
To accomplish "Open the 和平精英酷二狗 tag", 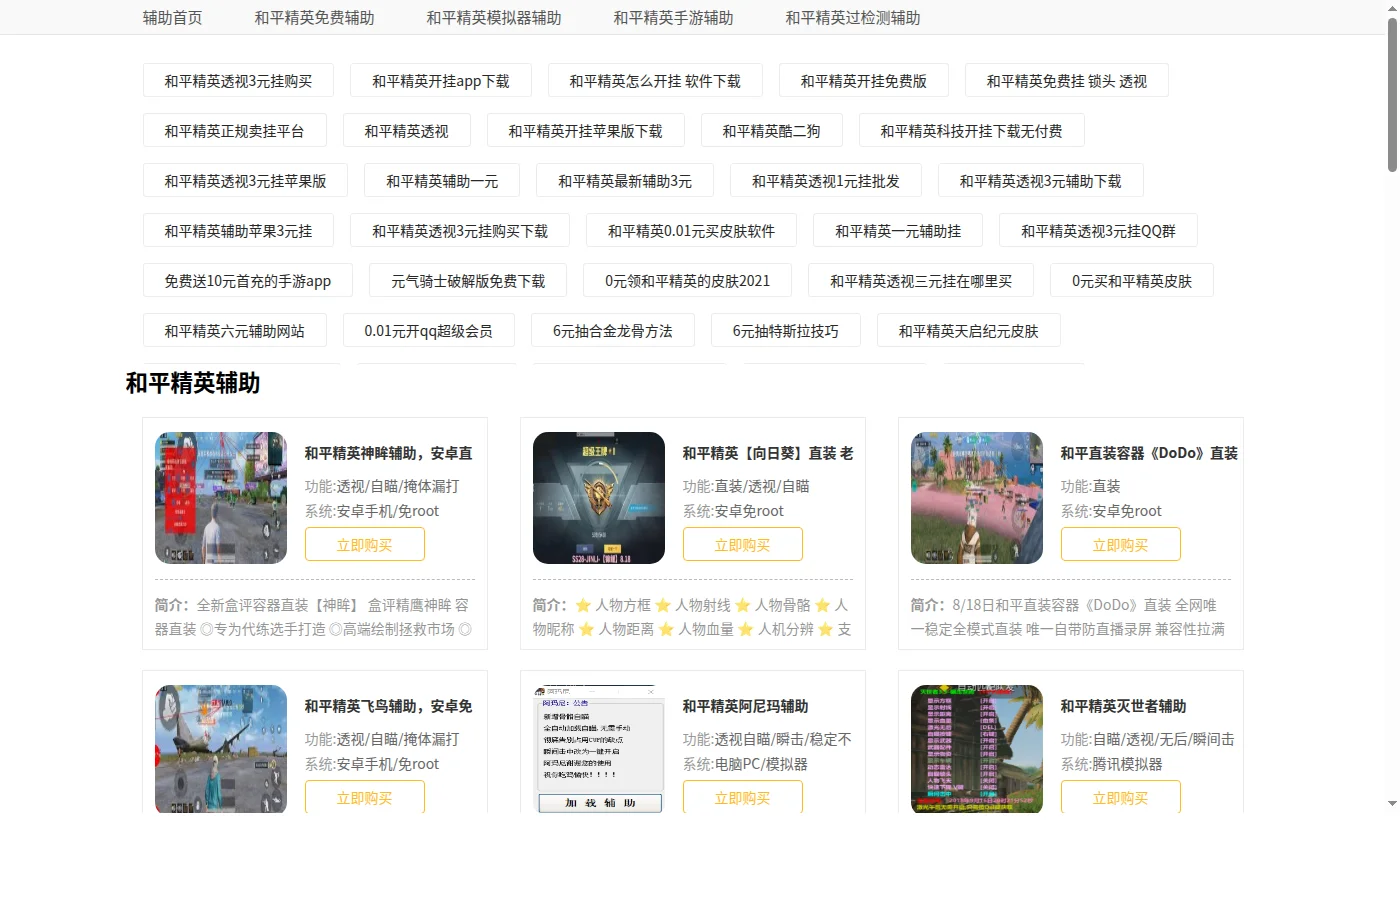I will coord(772,131).
